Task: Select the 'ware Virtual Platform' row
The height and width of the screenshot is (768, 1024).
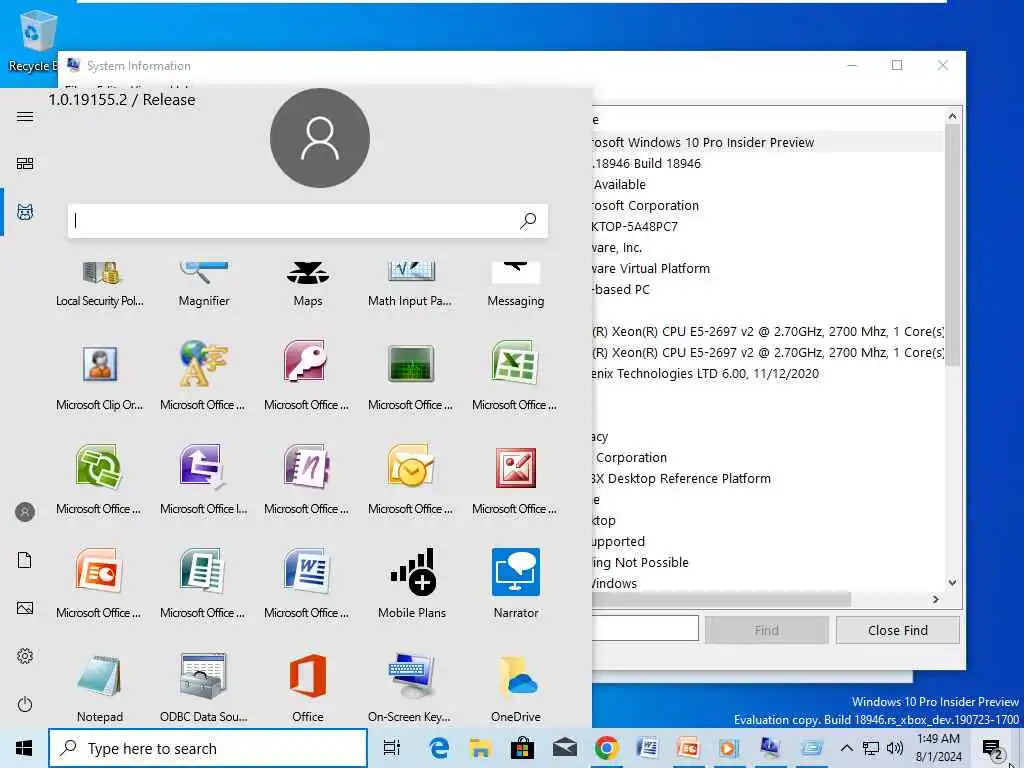Action: (767, 268)
